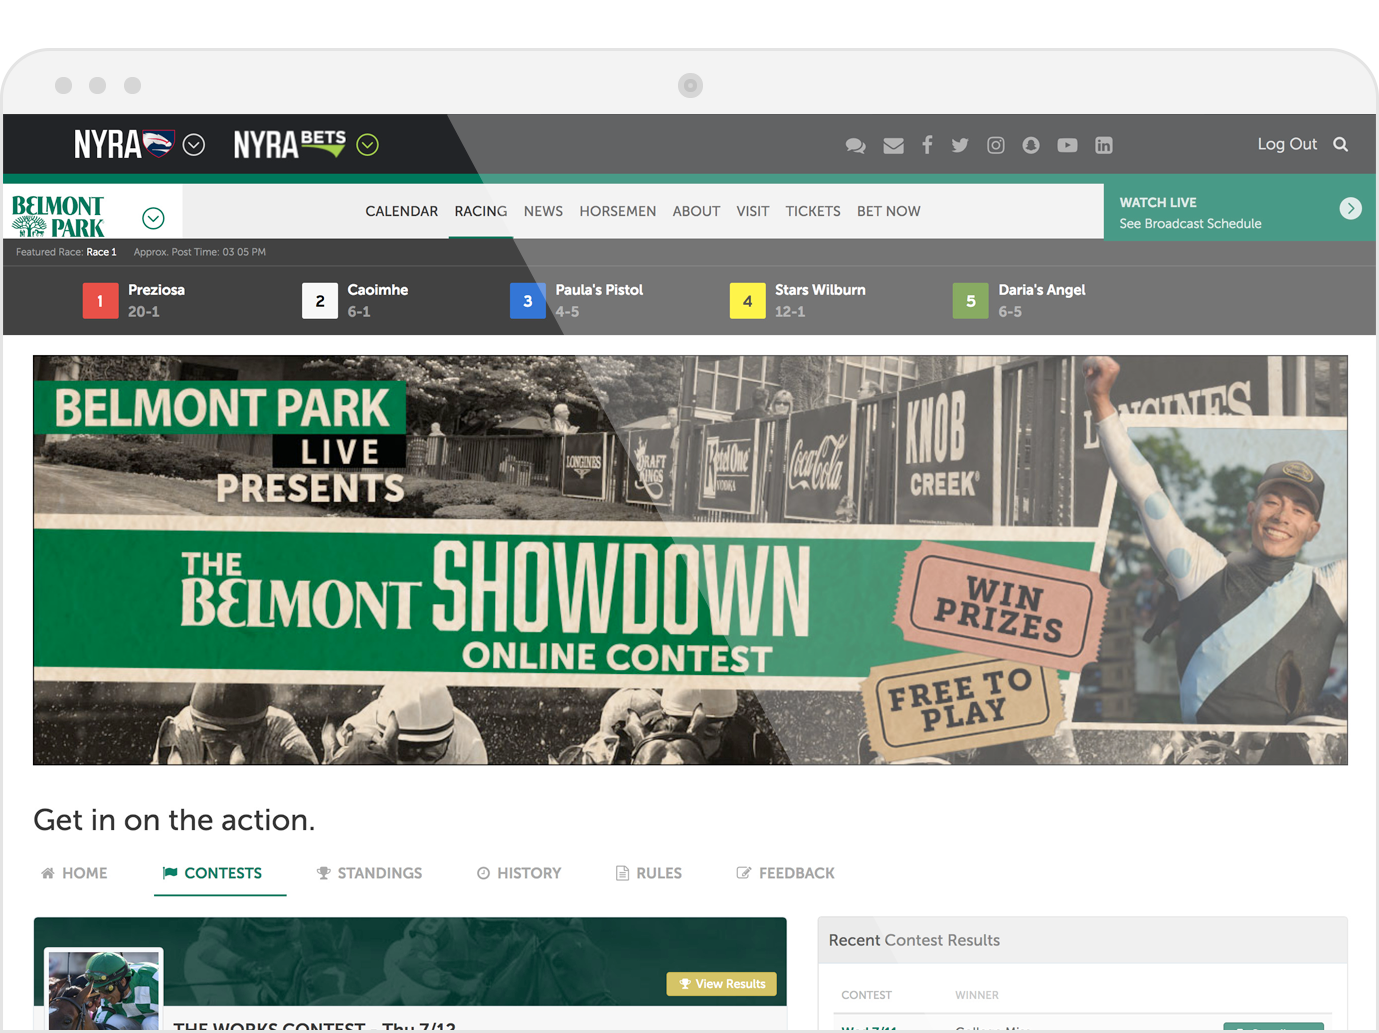
Task: Select yellow number 4 Stars Wilburn badge
Action: click(x=747, y=300)
